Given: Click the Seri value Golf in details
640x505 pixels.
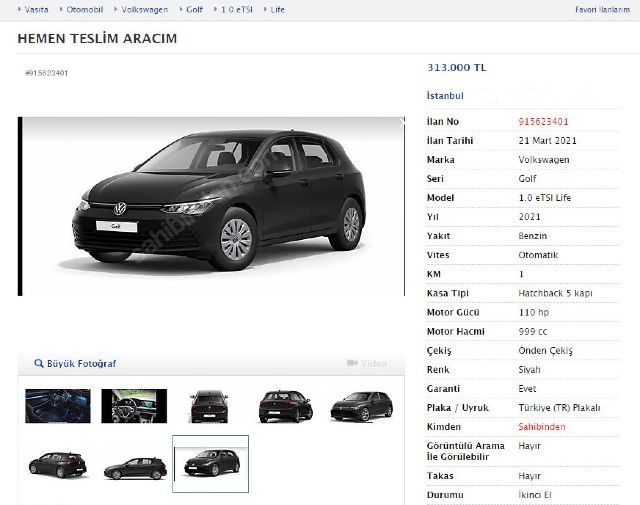Looking at the screenshot, I should point(527,178).
